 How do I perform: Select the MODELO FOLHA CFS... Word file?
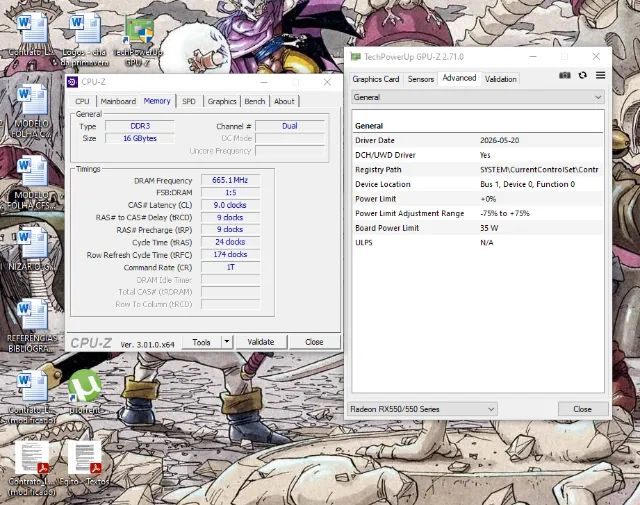click(x=31, y=182)
